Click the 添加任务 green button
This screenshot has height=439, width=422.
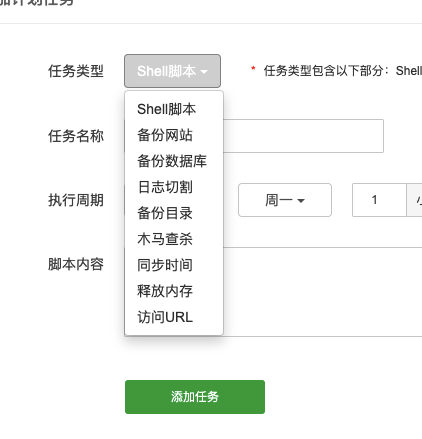tap(195, 397)
